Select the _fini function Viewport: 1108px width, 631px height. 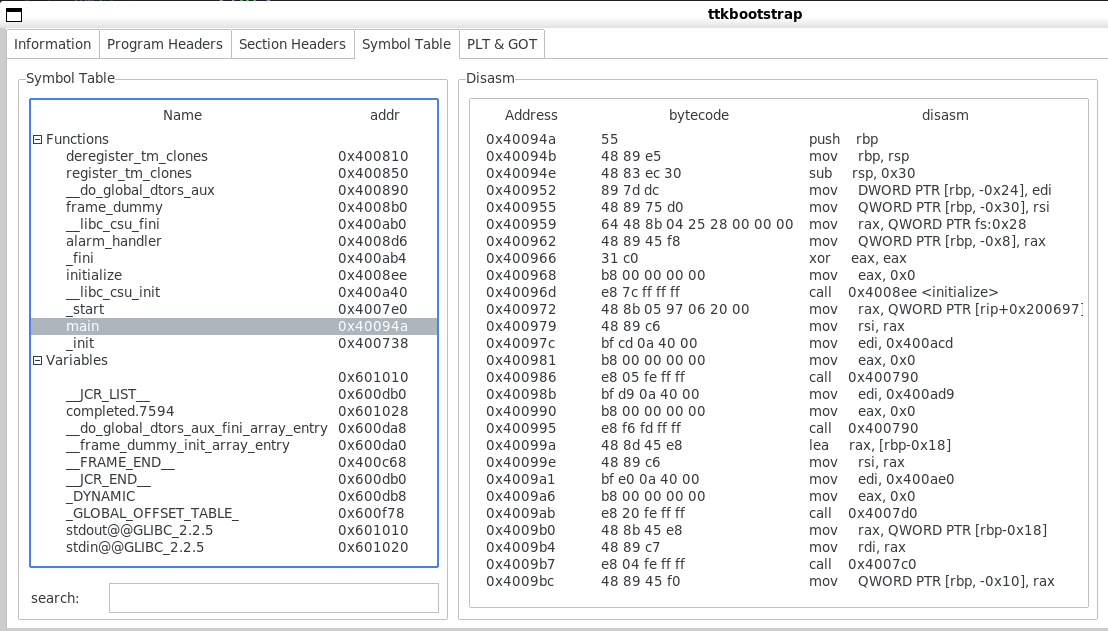(x=234, y=258)
